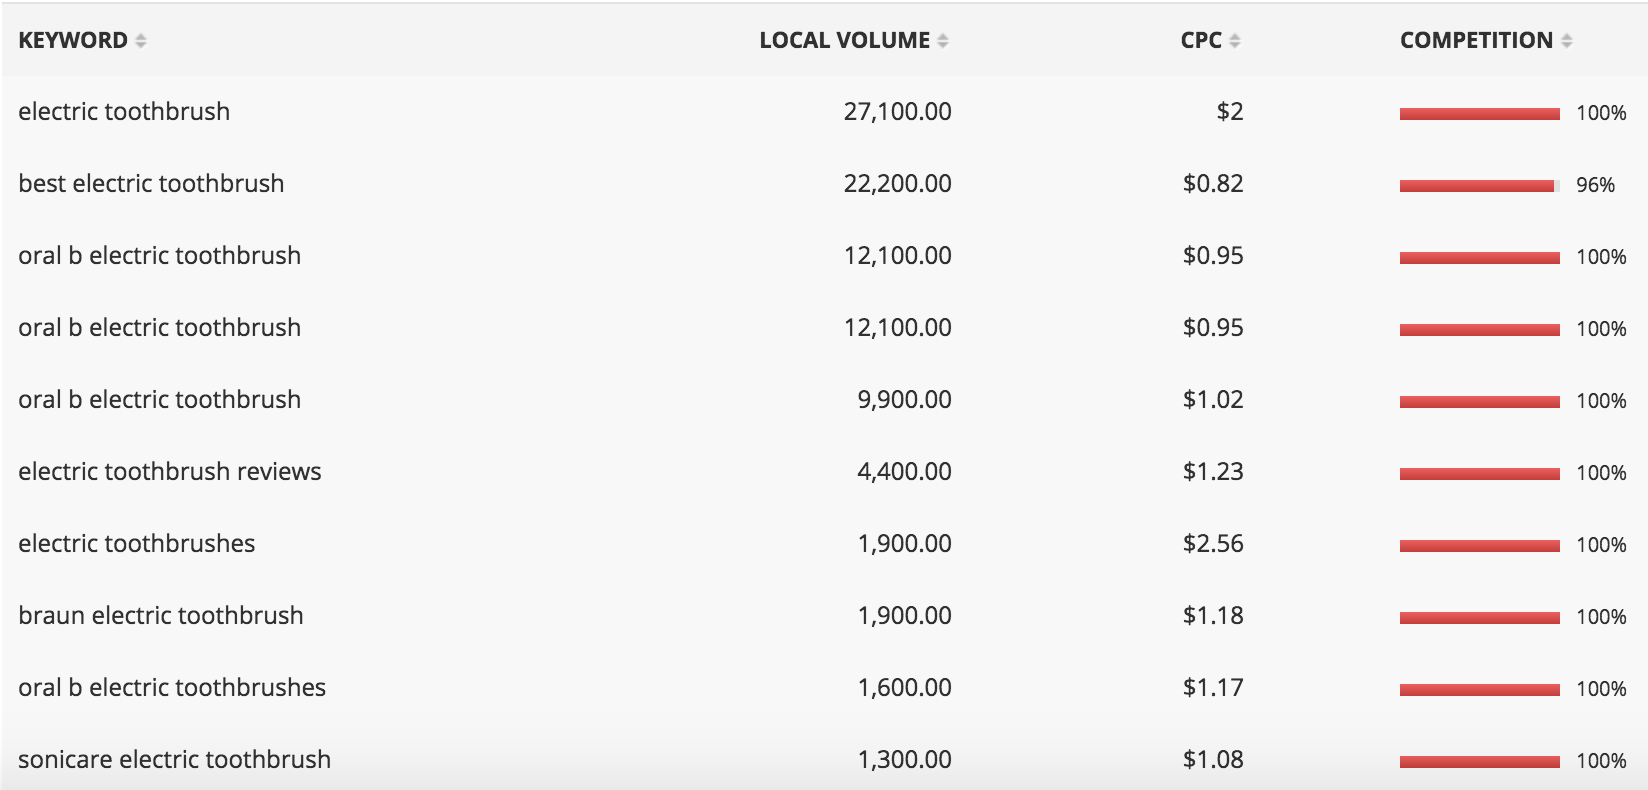
Task: Click competition bar for 'electric toothbrush' row
Action: click(1479, 114)
